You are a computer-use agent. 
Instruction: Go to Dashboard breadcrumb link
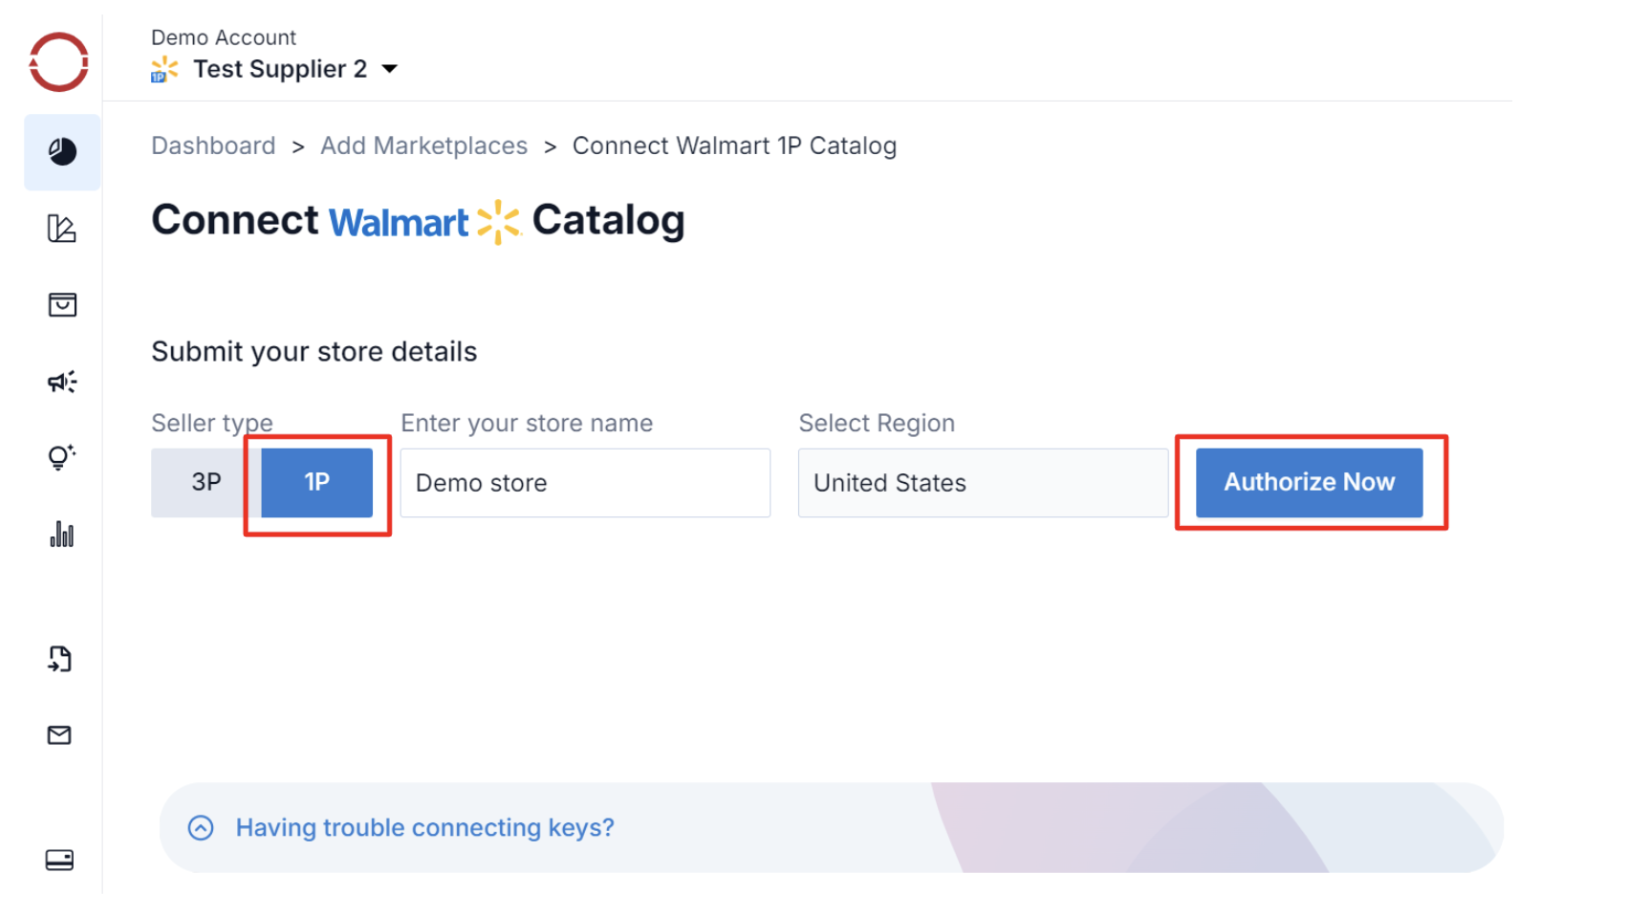click(x=213, y=146)
